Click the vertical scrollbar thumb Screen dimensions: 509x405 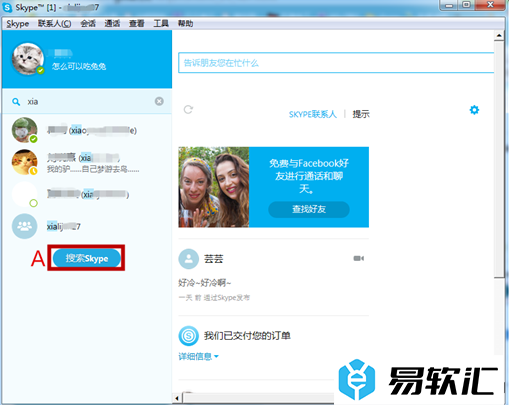pyautogui.click(x=499, y=159)
